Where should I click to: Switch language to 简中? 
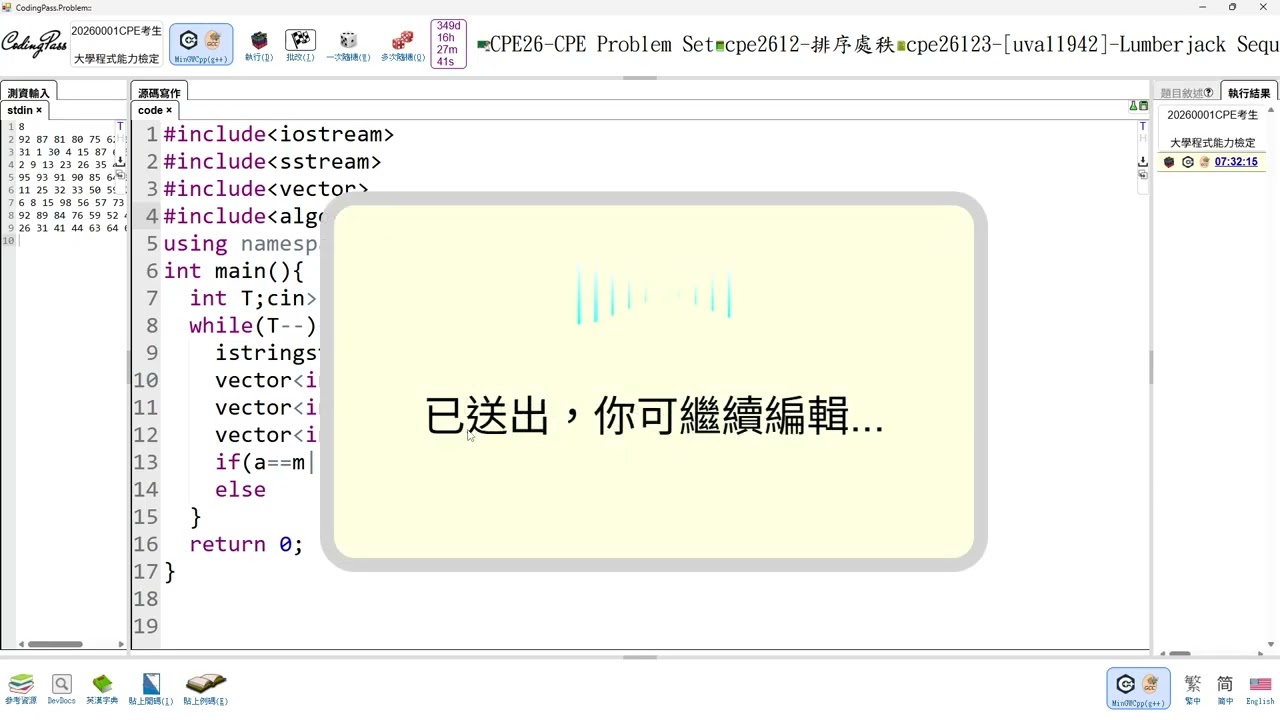click(x=1225, y=689)
